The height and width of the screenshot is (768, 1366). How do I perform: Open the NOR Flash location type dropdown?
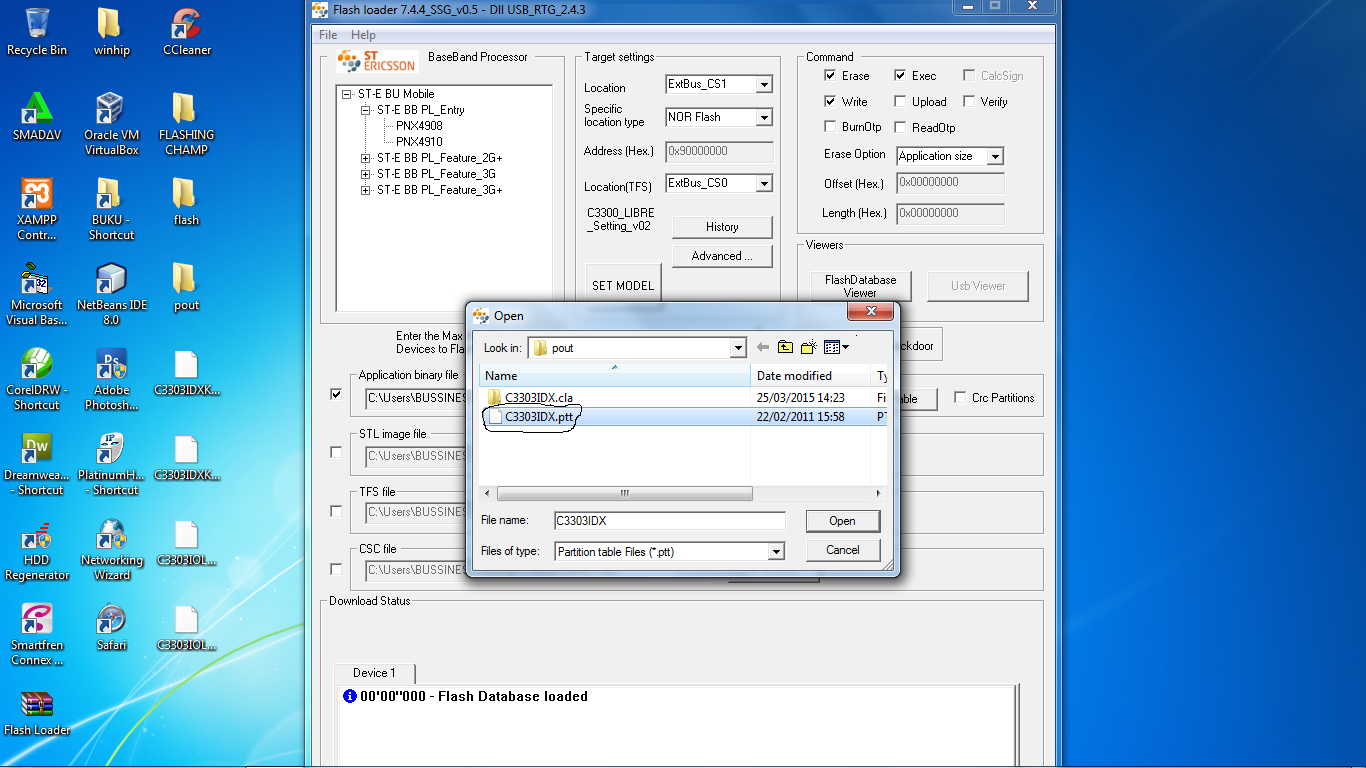(x=764, y=118)
